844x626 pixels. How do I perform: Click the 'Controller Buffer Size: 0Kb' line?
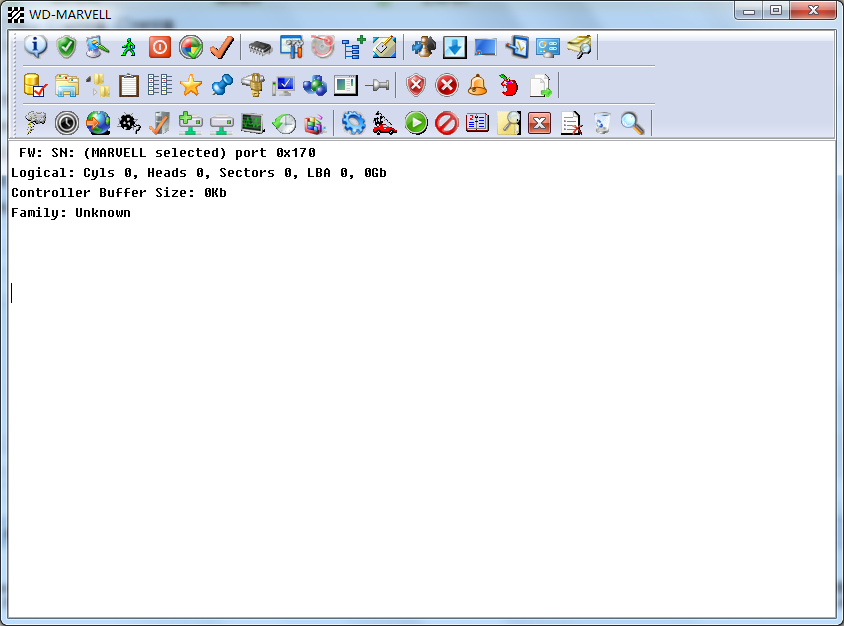pyautogui.click(x=119, y=193)
